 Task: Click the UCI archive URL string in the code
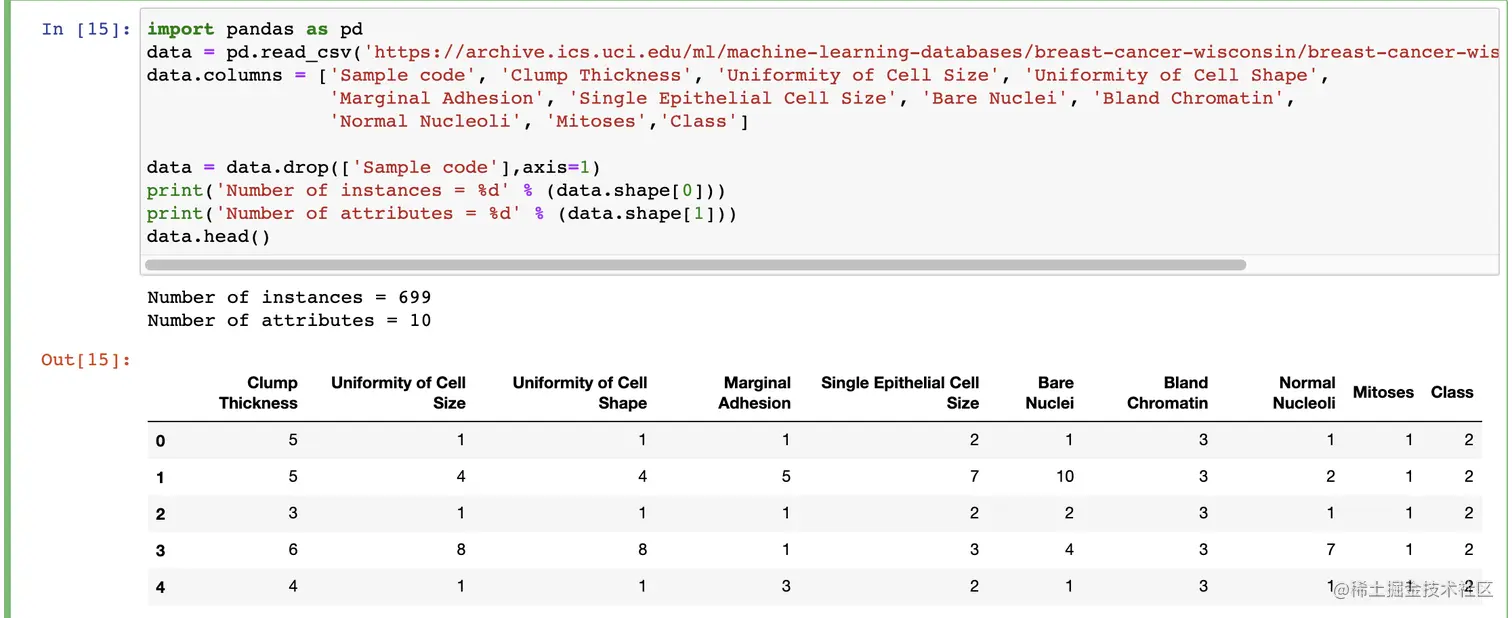[x=930, y=52]
